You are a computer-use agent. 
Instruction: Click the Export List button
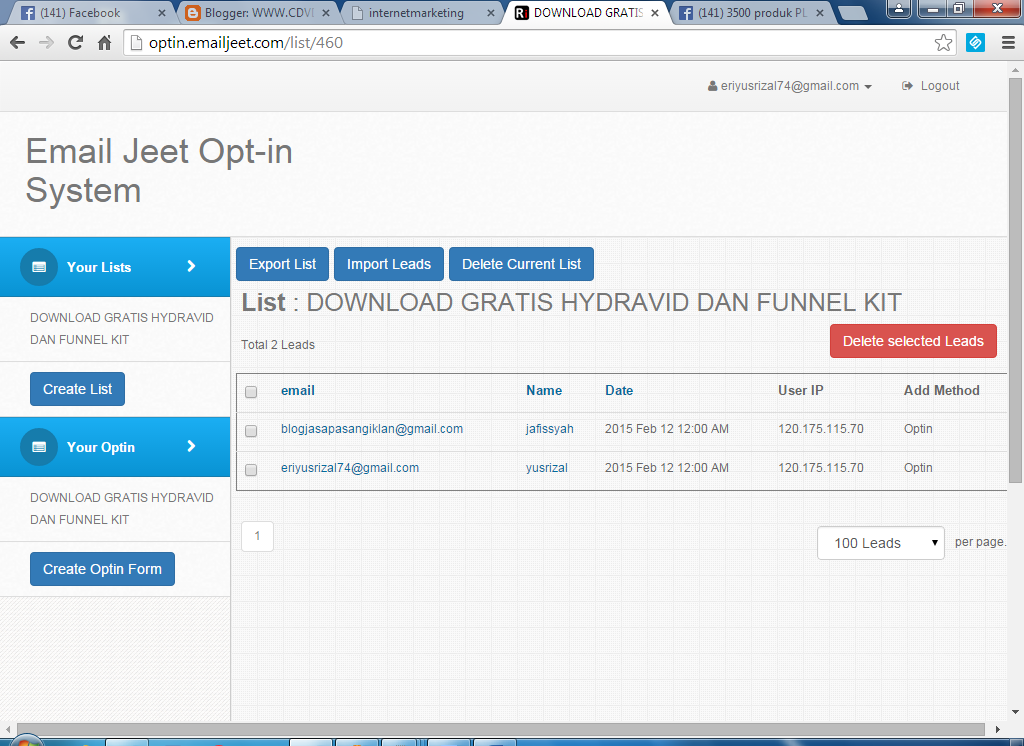pyautogui.click(x=282, y=264)
